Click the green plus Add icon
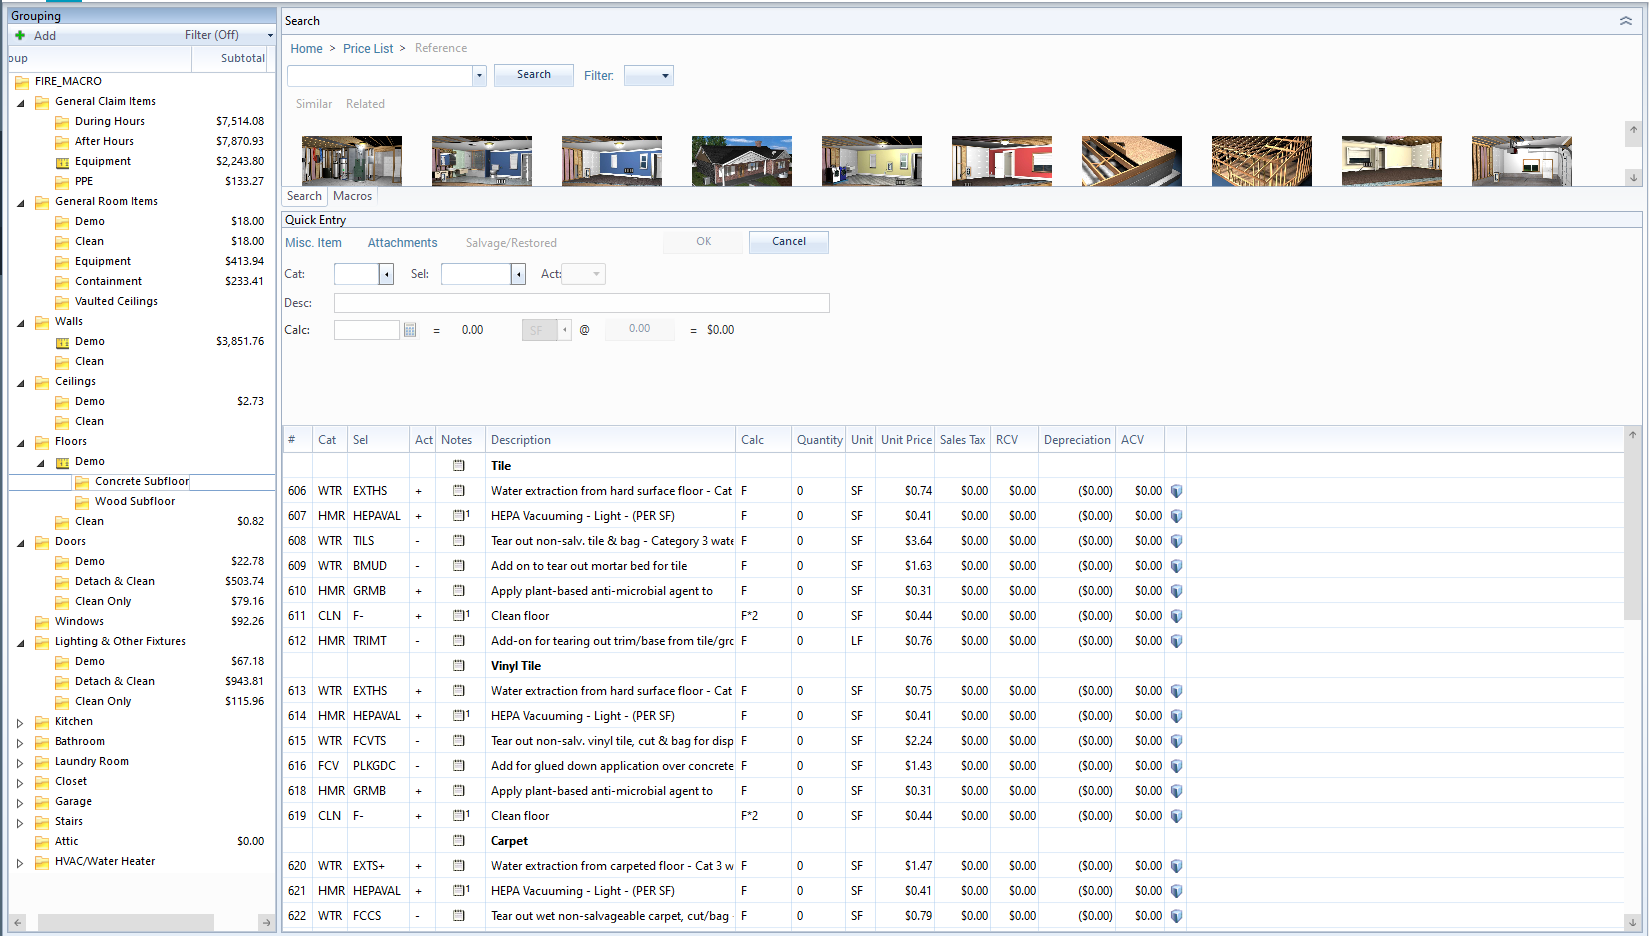The height and width of the screenshot is (936, 1649). 20,35
